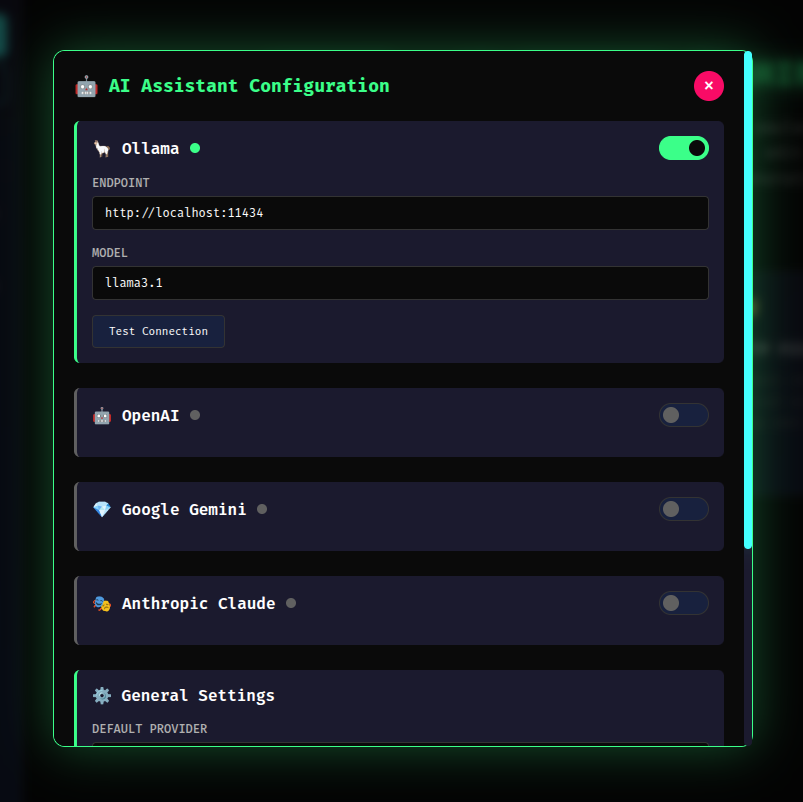Image resolution: width=803 pixels, height=802 pixels.
Task: Click the robot icon next to OpenAI
Action: pos(101,415)
